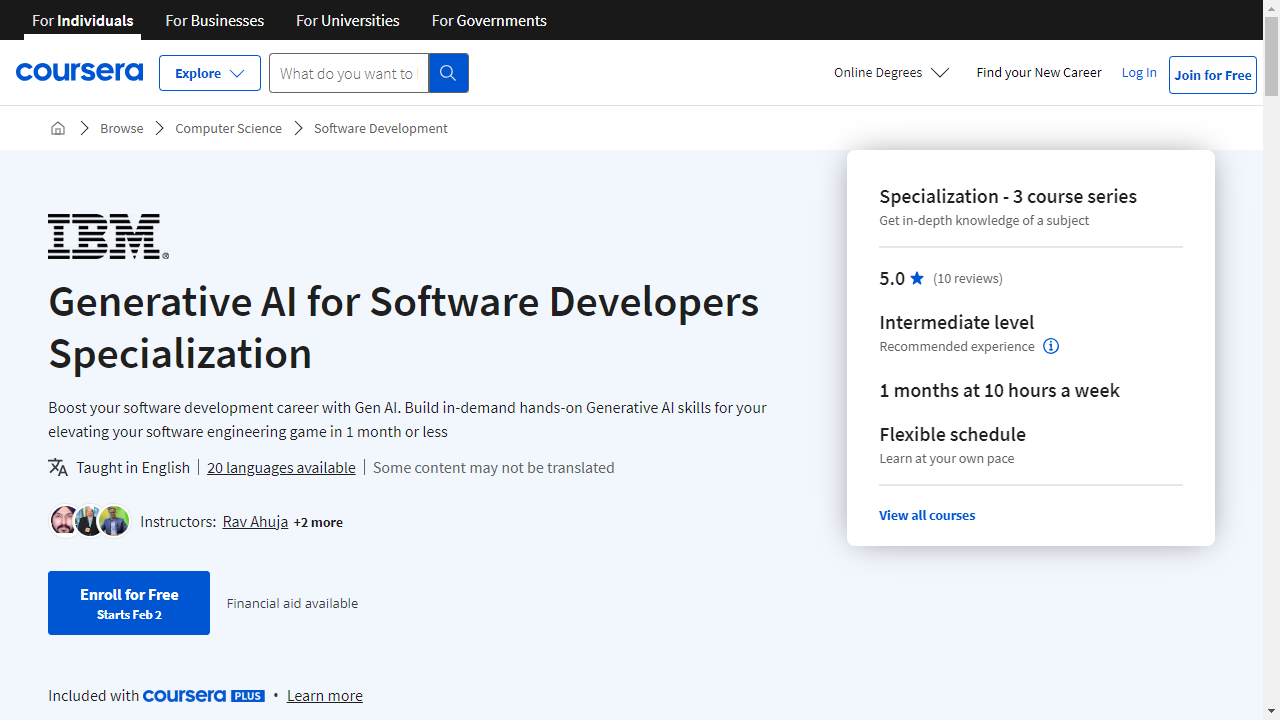Viewport: 1280px width, 720px height.
Task: Click the Recommended experience info icon
Action: 1051,346
